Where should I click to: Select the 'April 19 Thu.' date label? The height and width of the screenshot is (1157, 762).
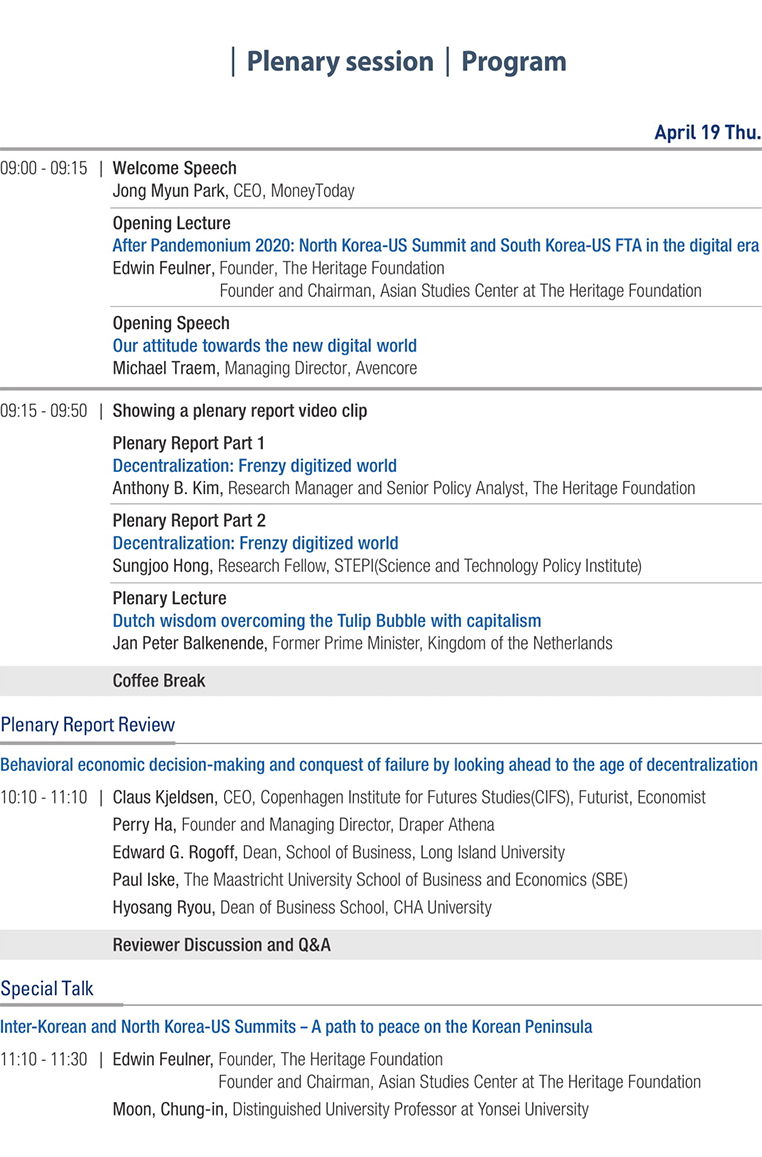[x=707, y=132]
